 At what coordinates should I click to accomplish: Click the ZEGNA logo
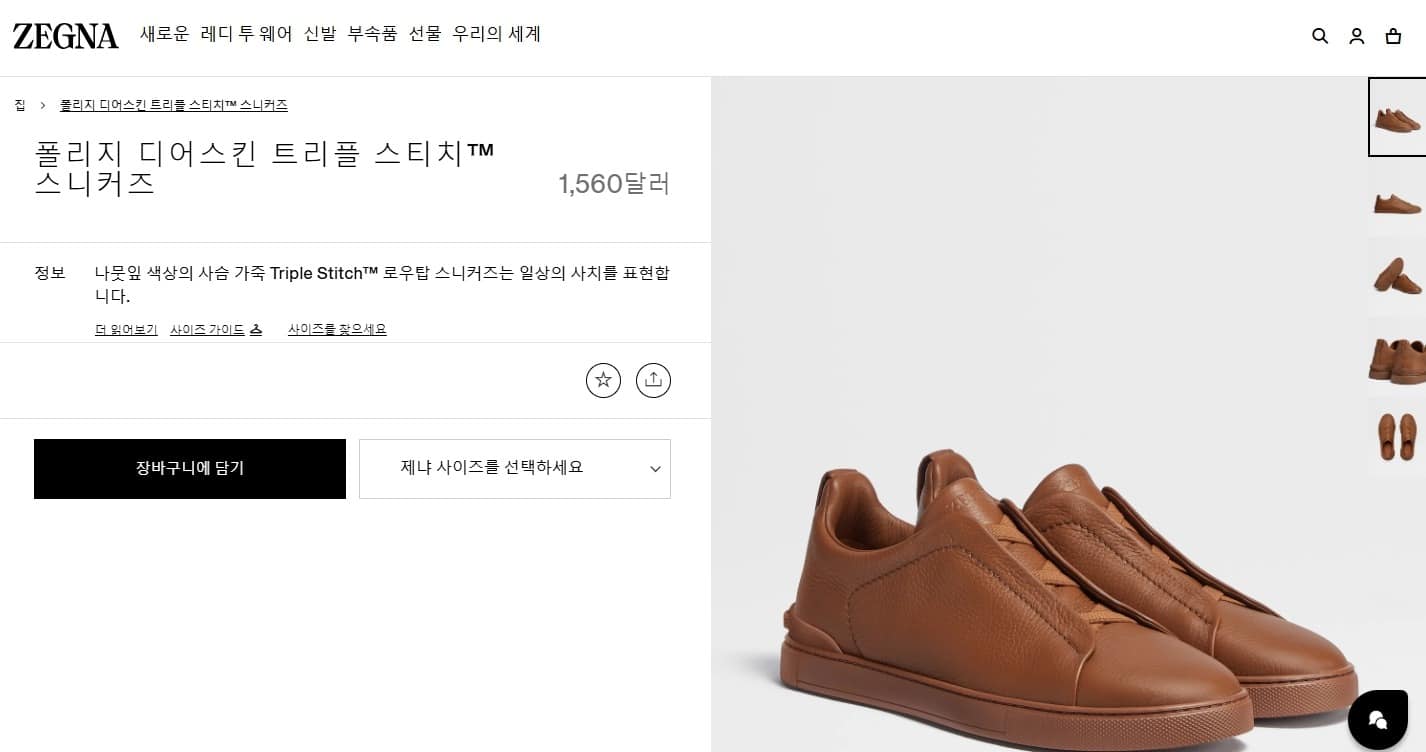pyautogui.click(x=66, y=36)
